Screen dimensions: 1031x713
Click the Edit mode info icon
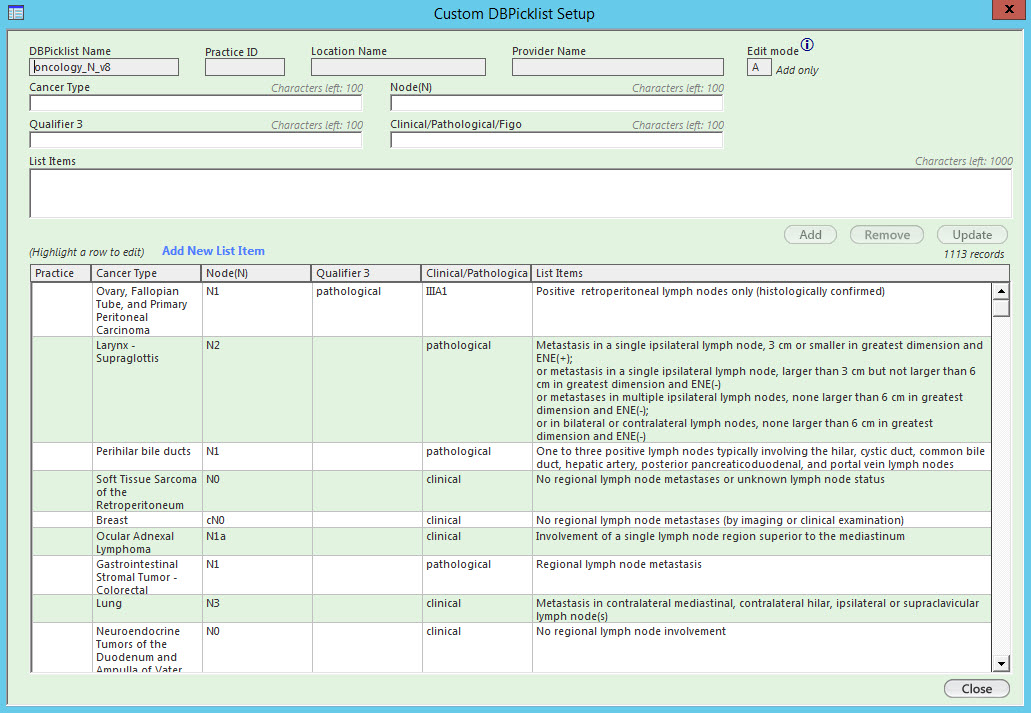pyautogui.click(x=807, y=45)
